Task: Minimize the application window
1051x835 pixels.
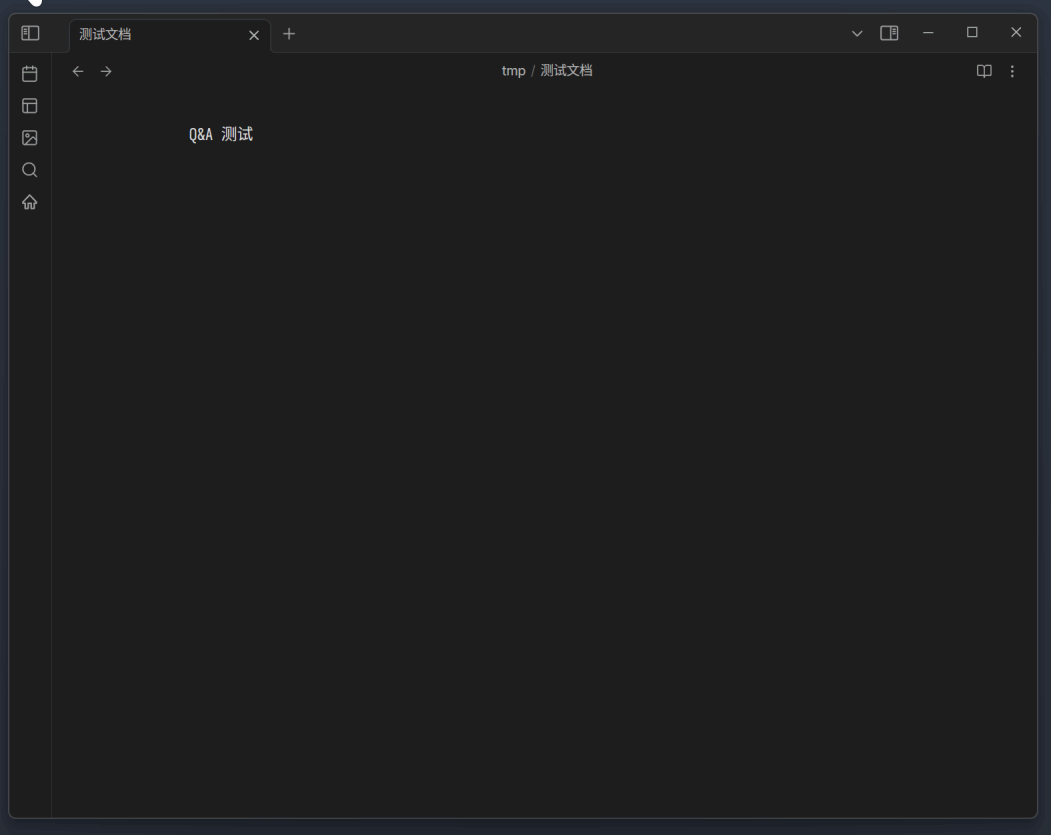Action: (x=928, y=33)
